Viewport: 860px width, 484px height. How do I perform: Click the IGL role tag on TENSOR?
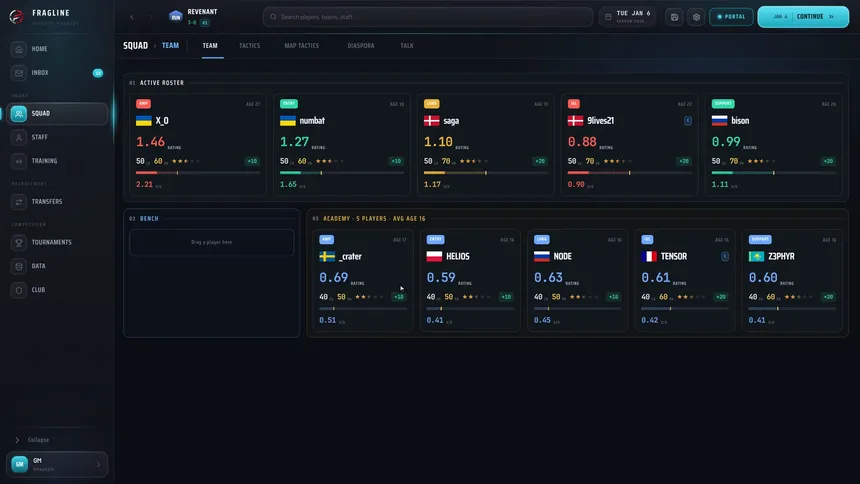pyautogui.click(x=647, y=239)
